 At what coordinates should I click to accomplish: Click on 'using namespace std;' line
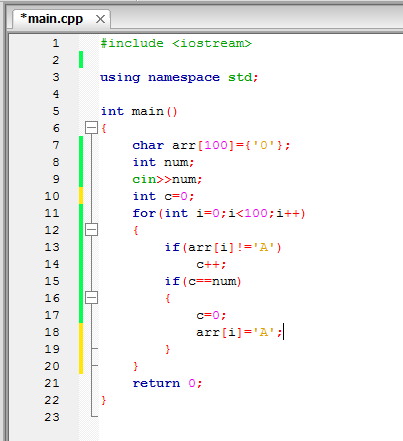tap(179, 78)
